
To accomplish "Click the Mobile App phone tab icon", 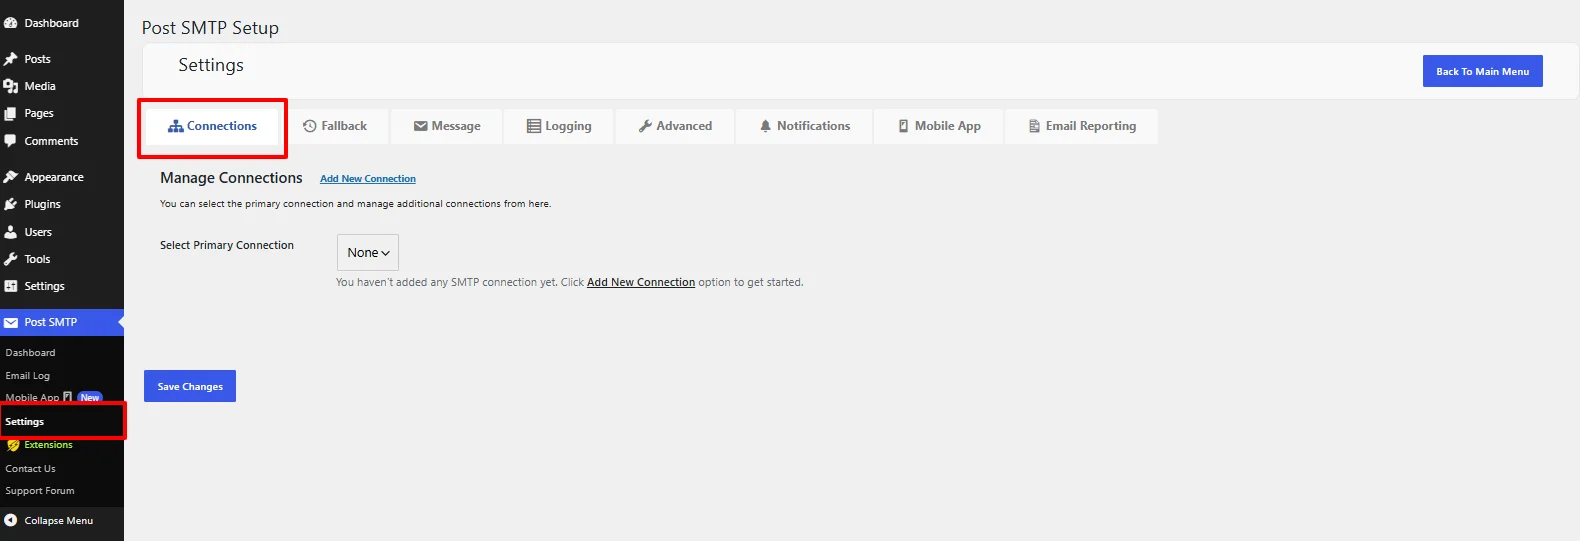I will 903,126.
